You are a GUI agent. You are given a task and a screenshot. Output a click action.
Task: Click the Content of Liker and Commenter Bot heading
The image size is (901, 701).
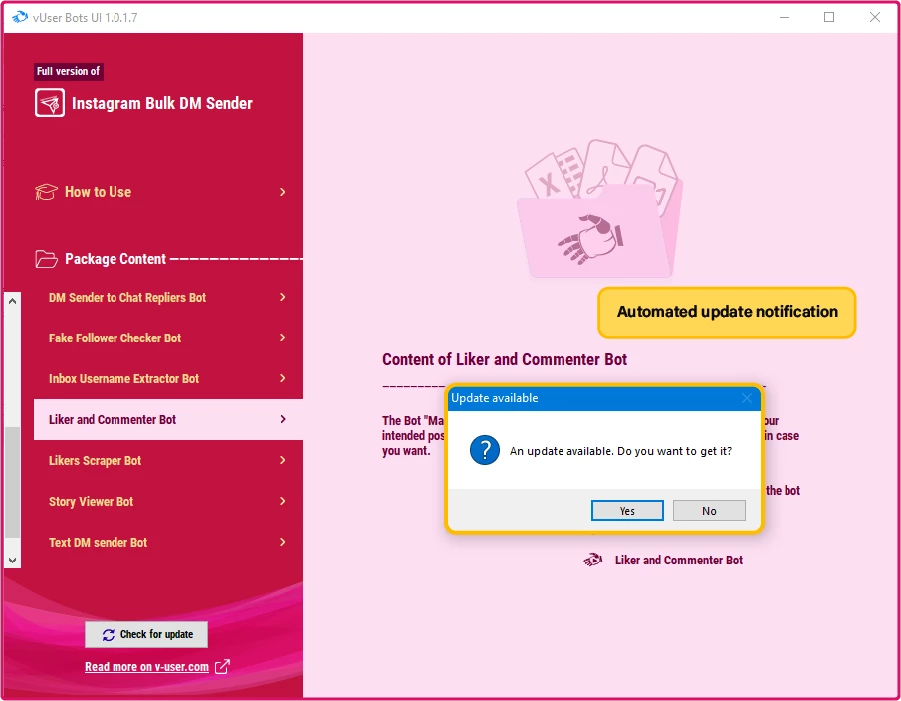505,360
